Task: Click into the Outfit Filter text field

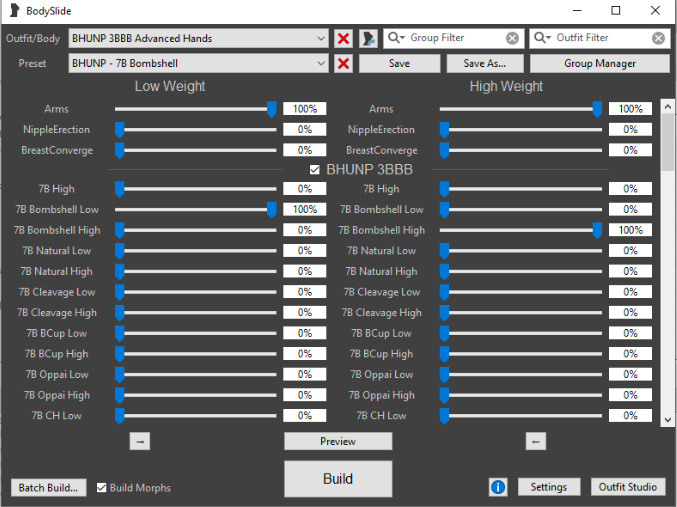Action: 602,38
